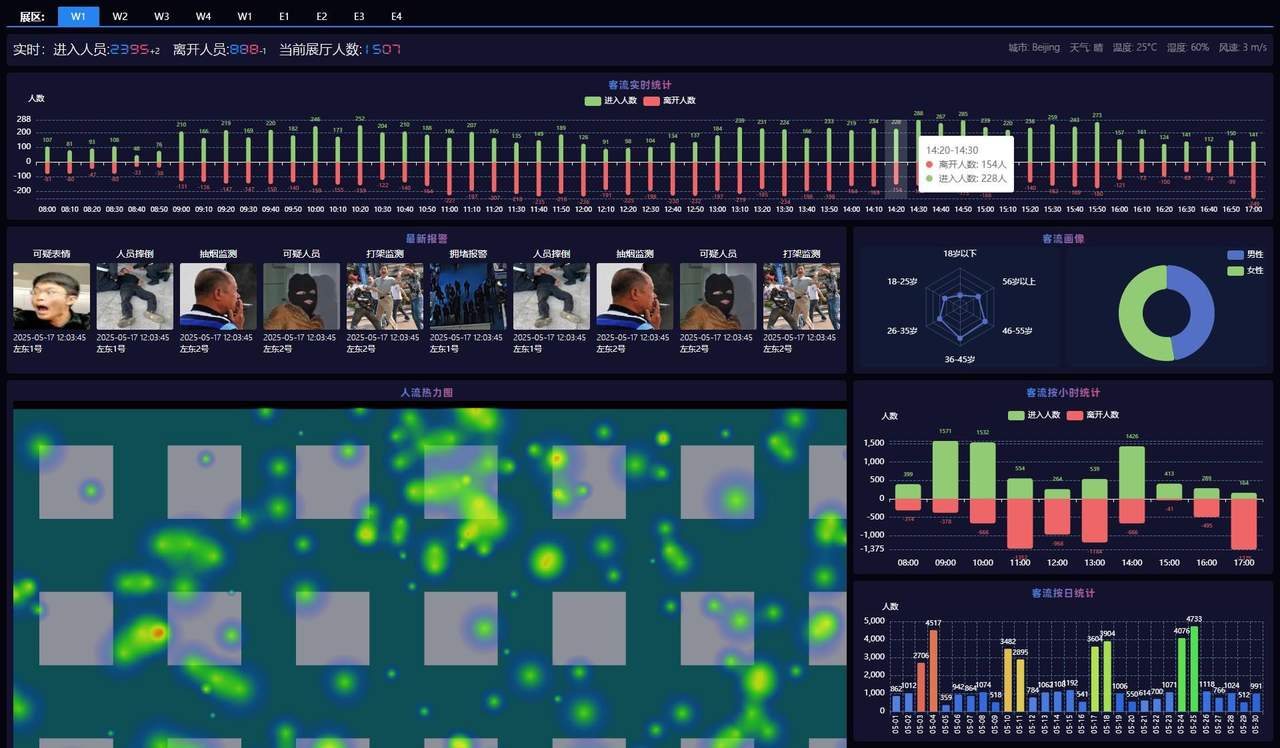Click the '湿度: 60%' reading

(x=1187, y=48)
